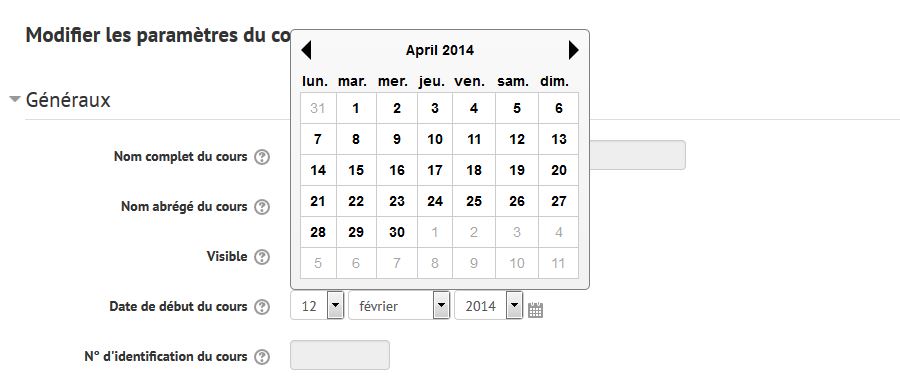The image size is (900, 390).
Task: Go to next month in calendar
Action: (x=573, y=50)
